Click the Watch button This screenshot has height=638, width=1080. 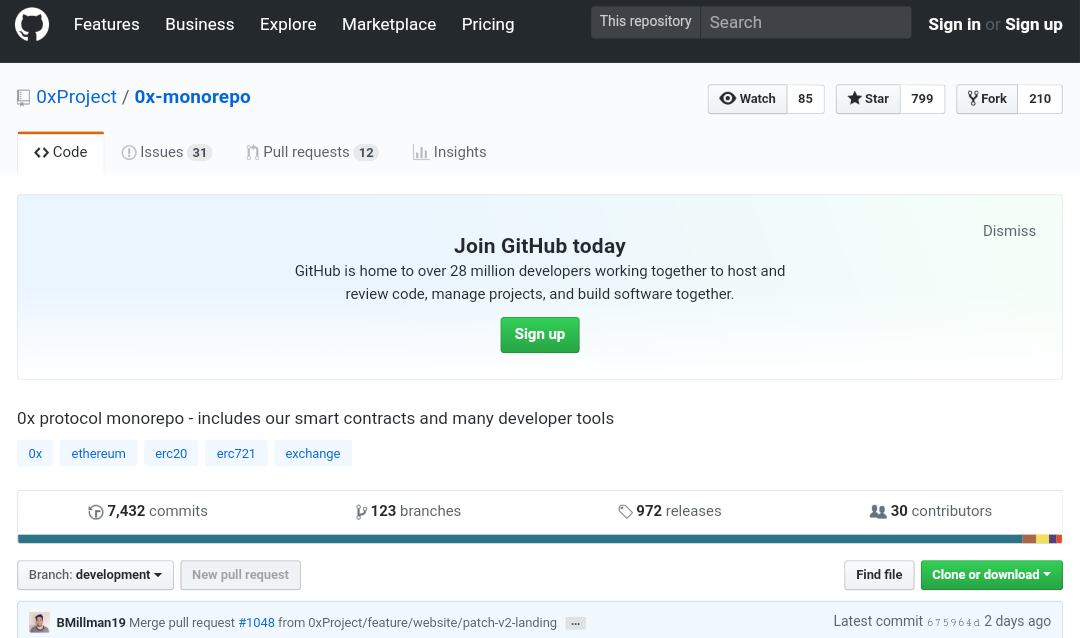[747, 99]
